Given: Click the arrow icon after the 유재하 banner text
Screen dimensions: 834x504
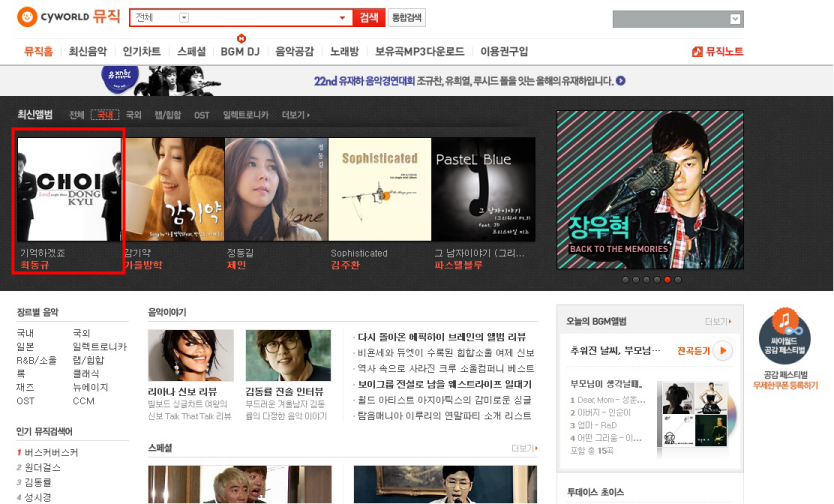Looking at the screenshot, I should [620, 81].
